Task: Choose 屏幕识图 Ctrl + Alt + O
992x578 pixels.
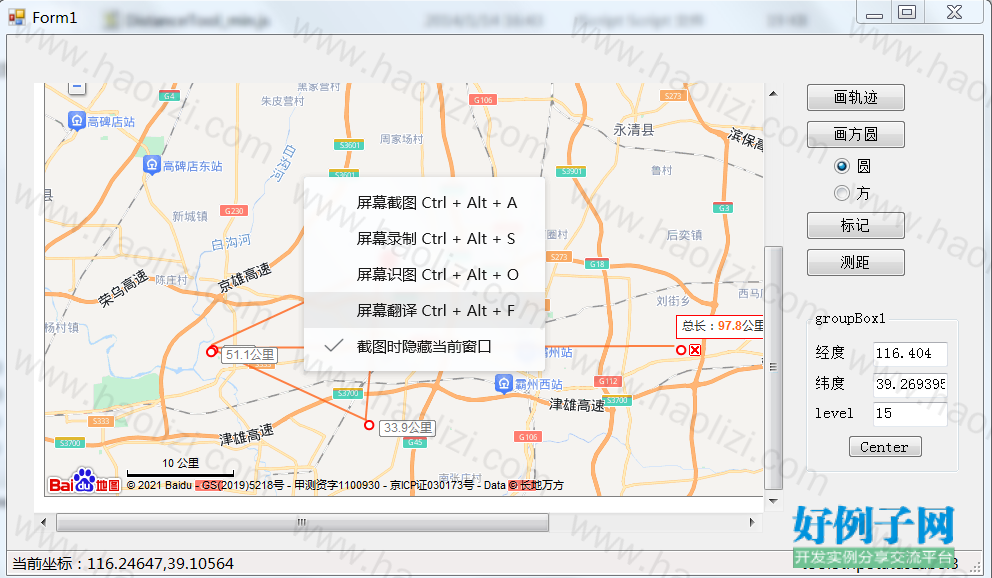Action: pyautogui.click(x=425, y=274)
